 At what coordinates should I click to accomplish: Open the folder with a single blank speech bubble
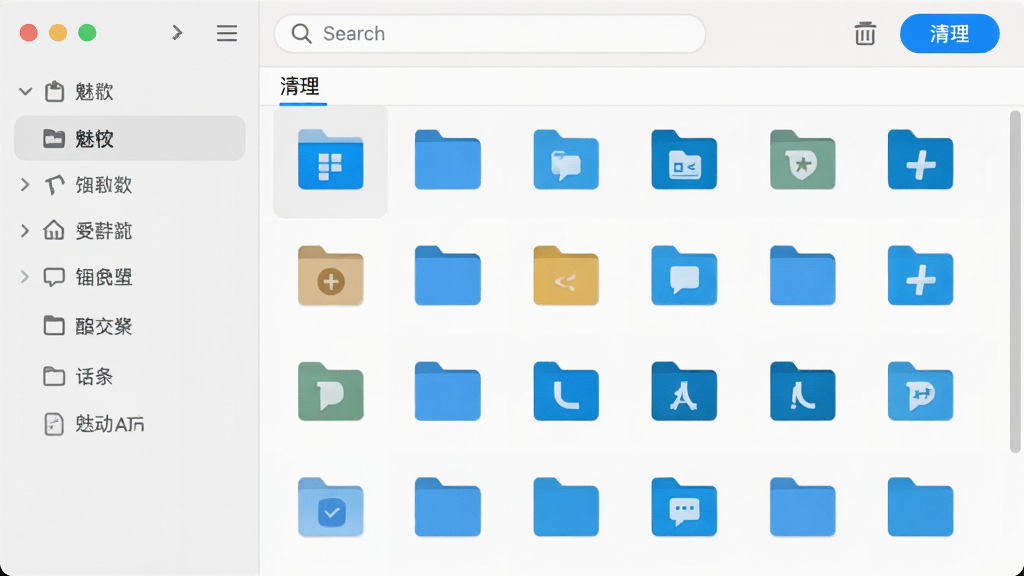(684, 276)
